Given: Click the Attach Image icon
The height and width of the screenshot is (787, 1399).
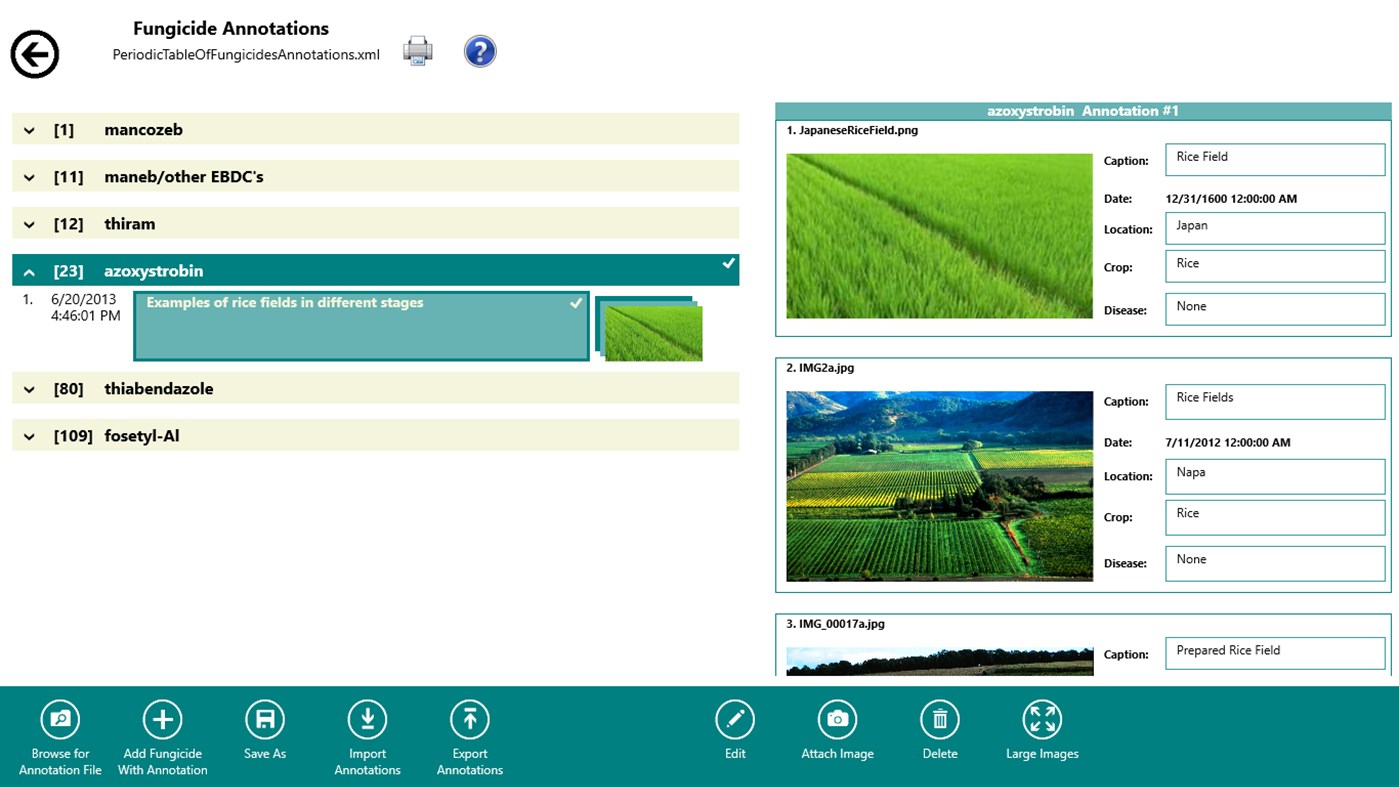Looking at the screenshot, I should point(837,719).
